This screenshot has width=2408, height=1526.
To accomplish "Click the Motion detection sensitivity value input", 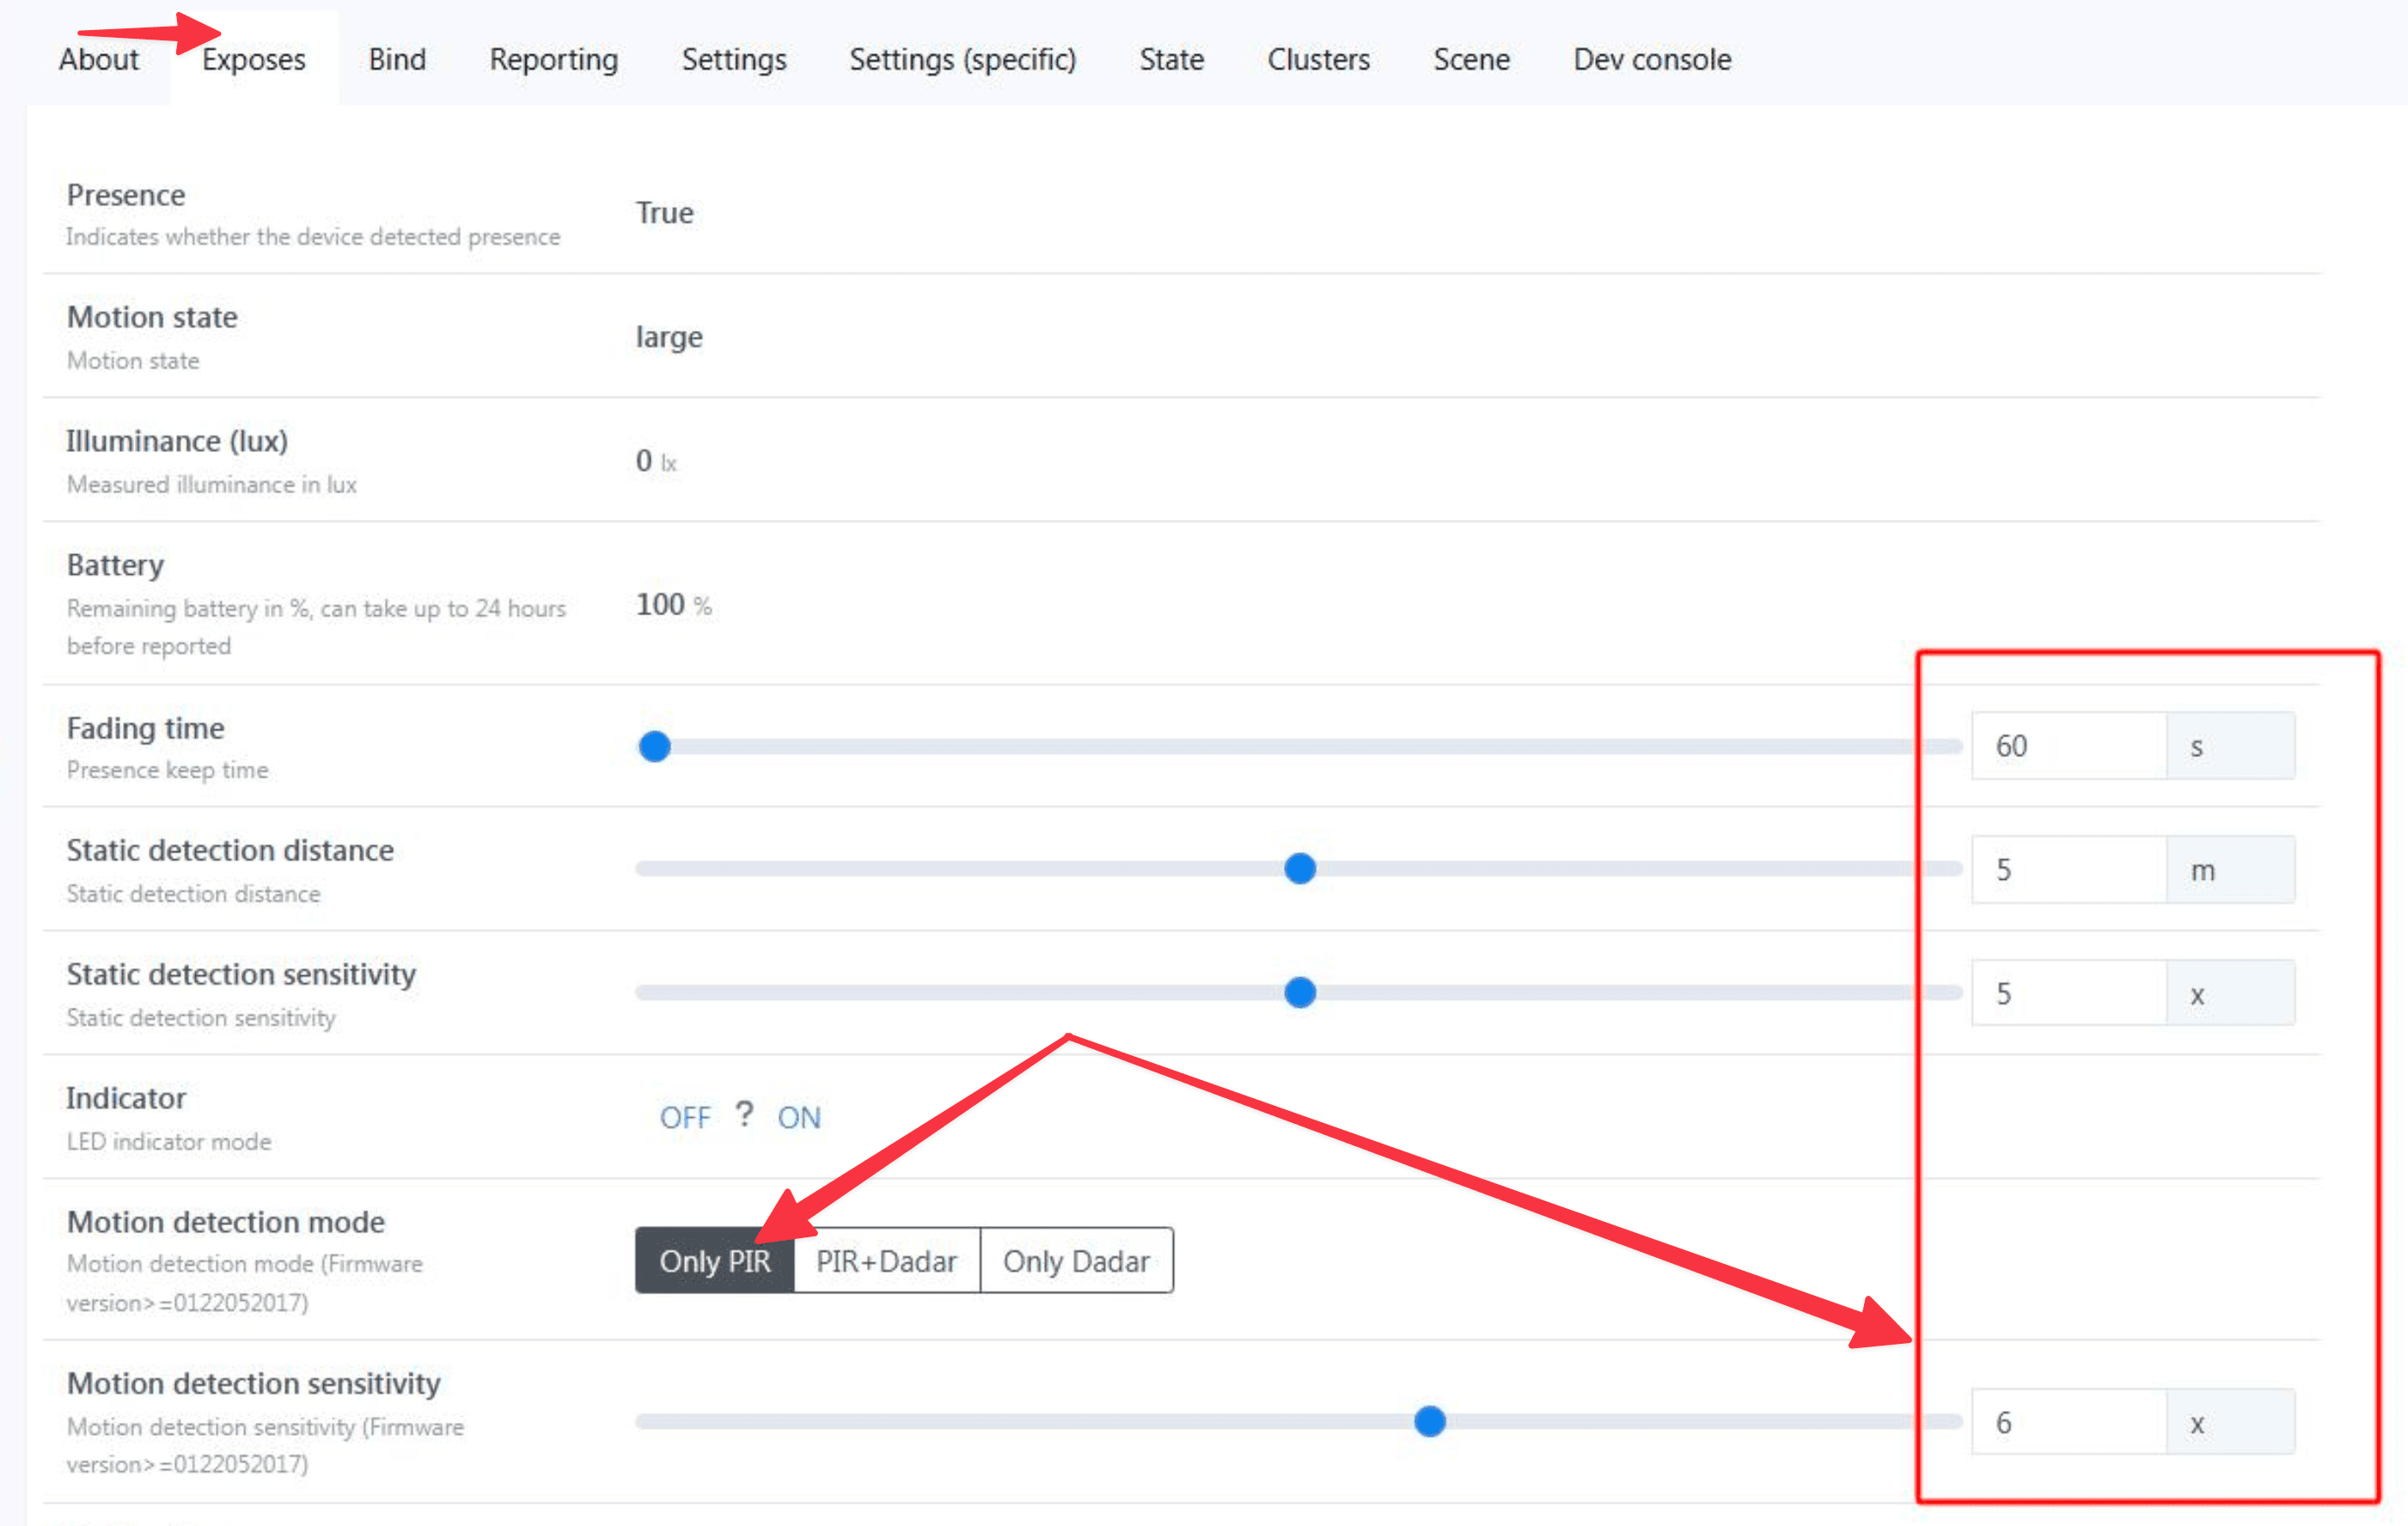I will 2067,1422.
